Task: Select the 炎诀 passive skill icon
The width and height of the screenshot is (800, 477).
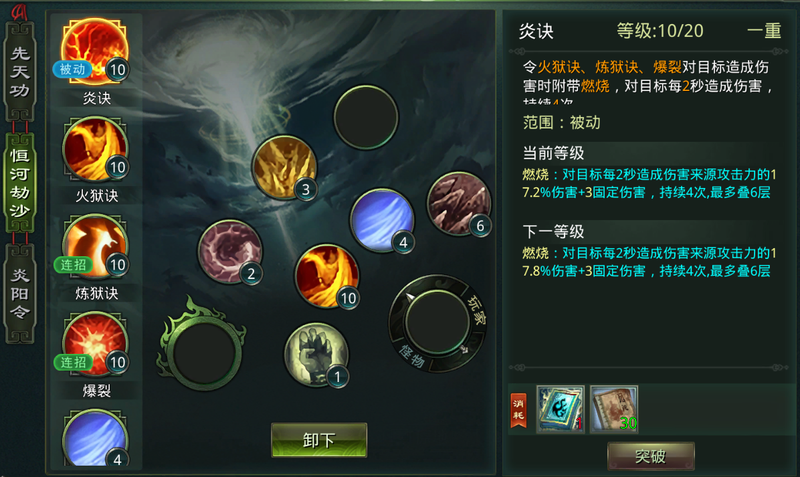Action: click(x=94, y=51)
